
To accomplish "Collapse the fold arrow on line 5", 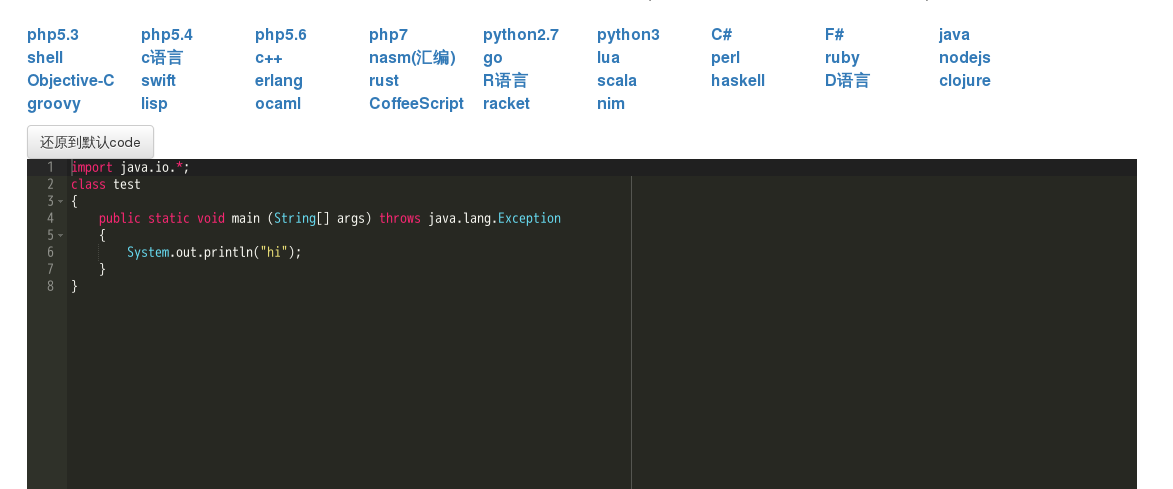I will 60,236.
